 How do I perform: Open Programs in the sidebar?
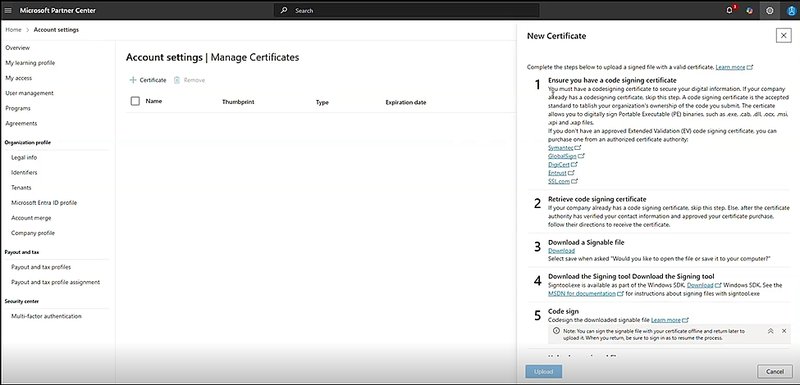pos(18,108)
